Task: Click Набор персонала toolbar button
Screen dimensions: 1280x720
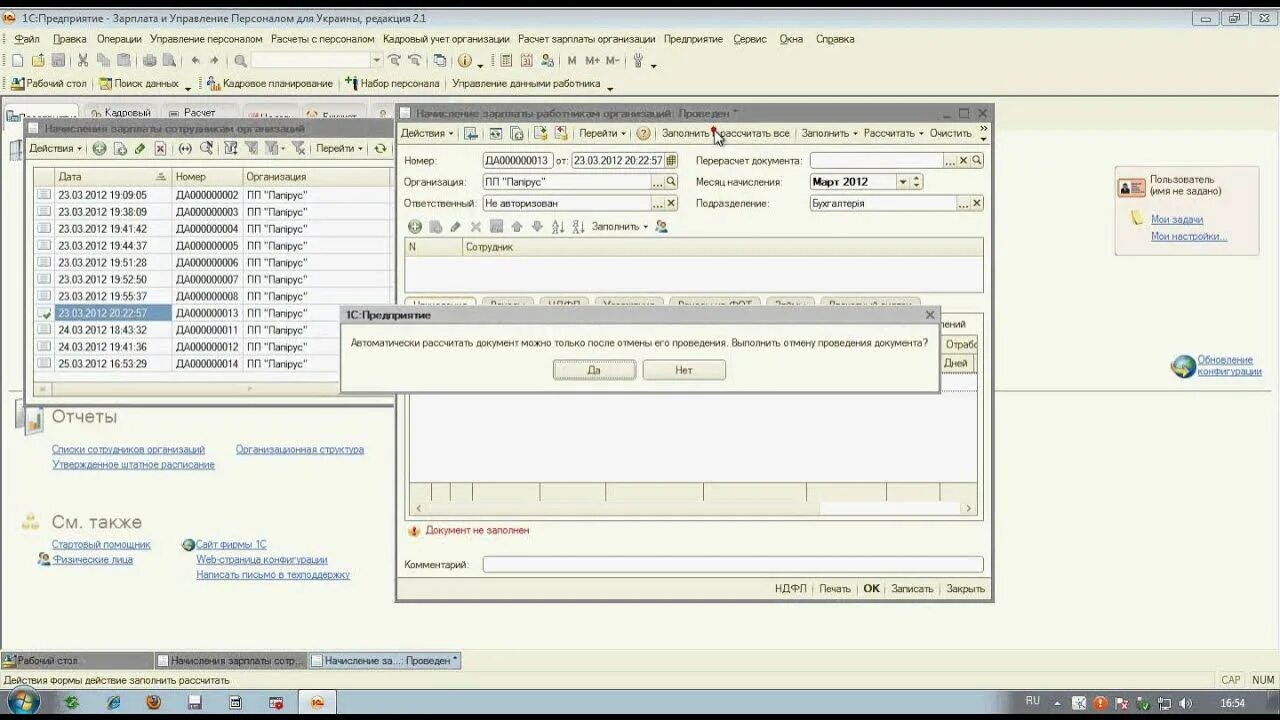Action: click(x=392, y=84)
